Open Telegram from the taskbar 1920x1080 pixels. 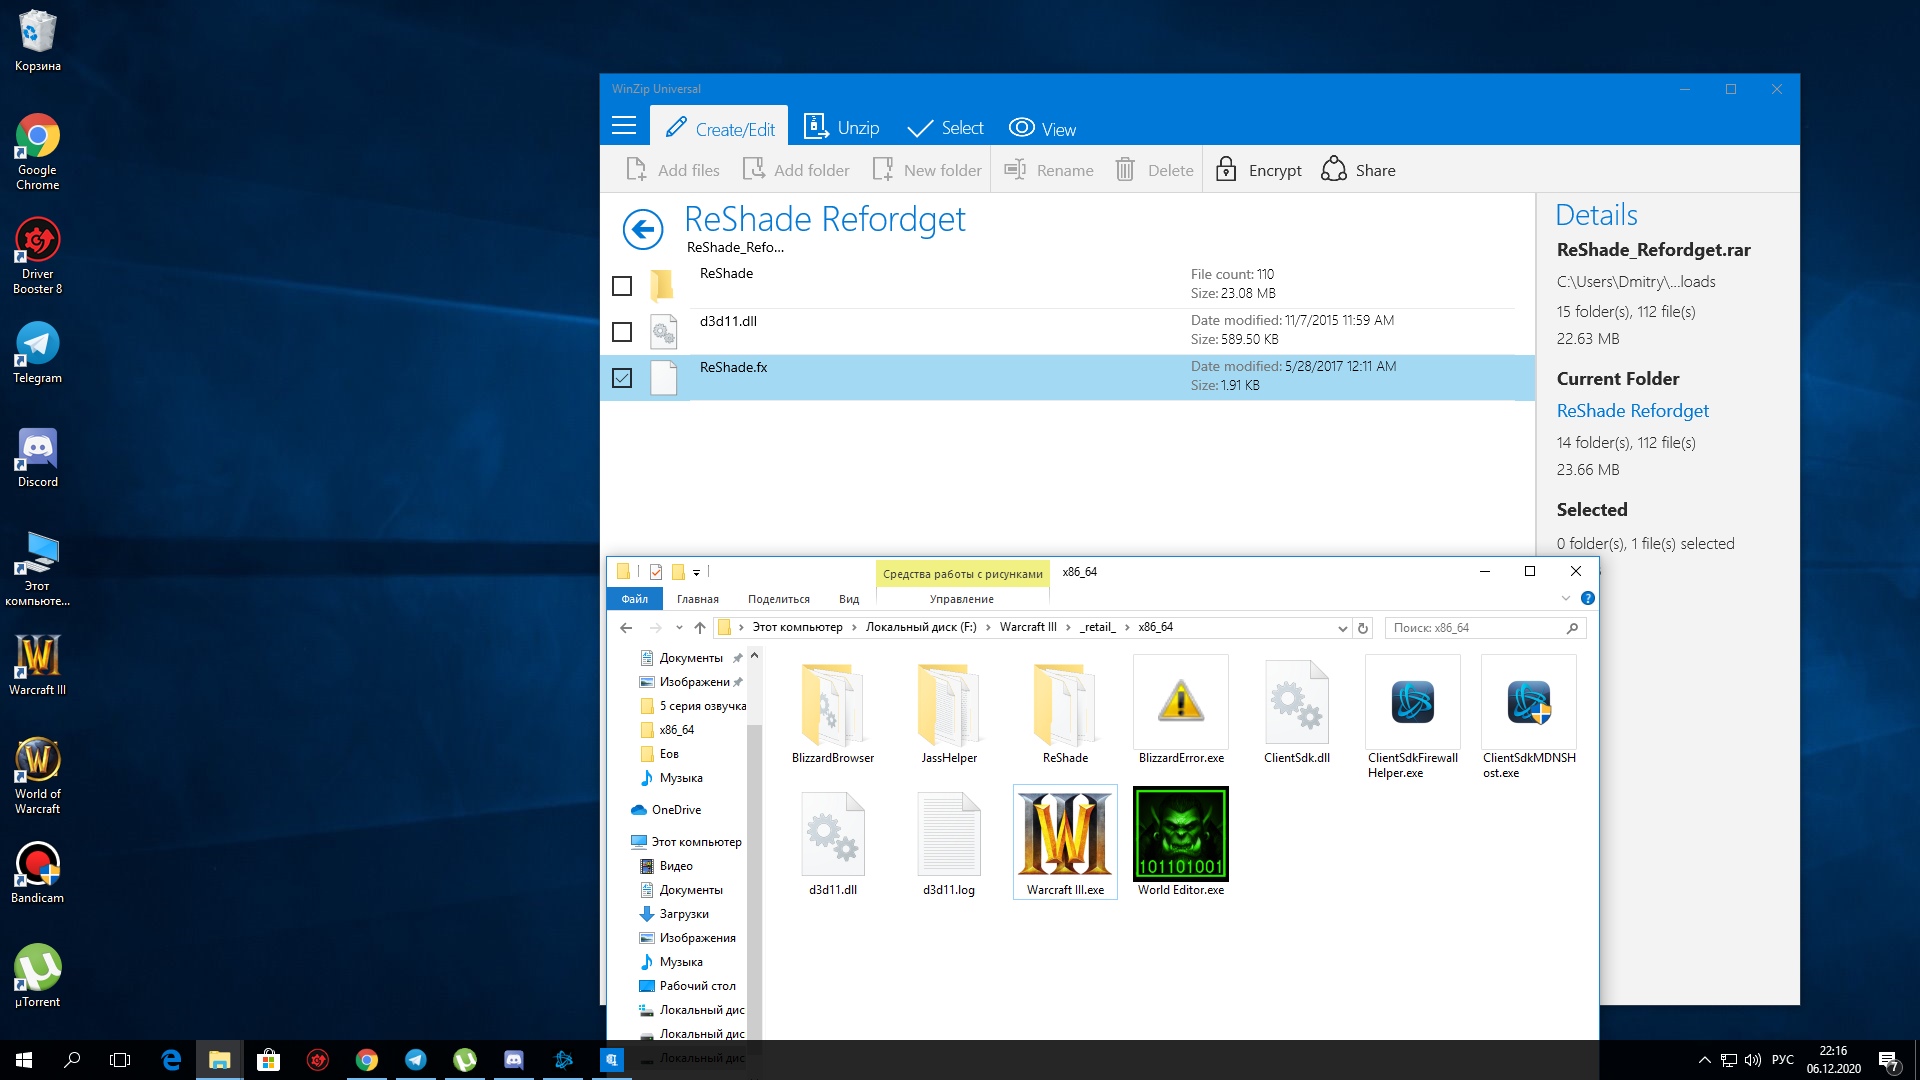point(415,1060)
